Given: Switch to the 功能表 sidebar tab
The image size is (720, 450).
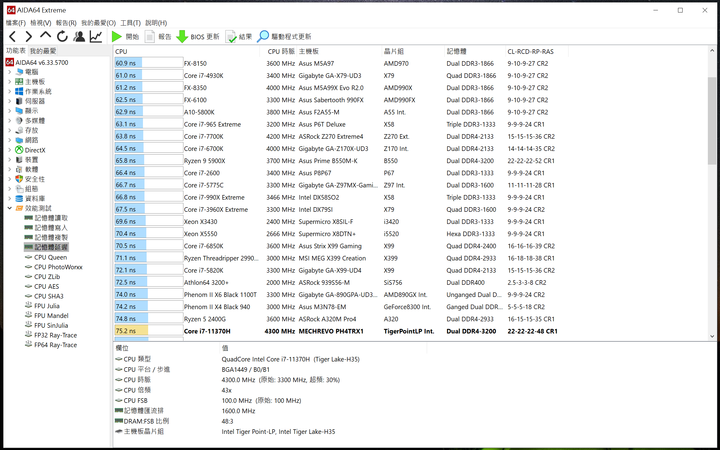Looking at the screenshot, I should 16,51.
